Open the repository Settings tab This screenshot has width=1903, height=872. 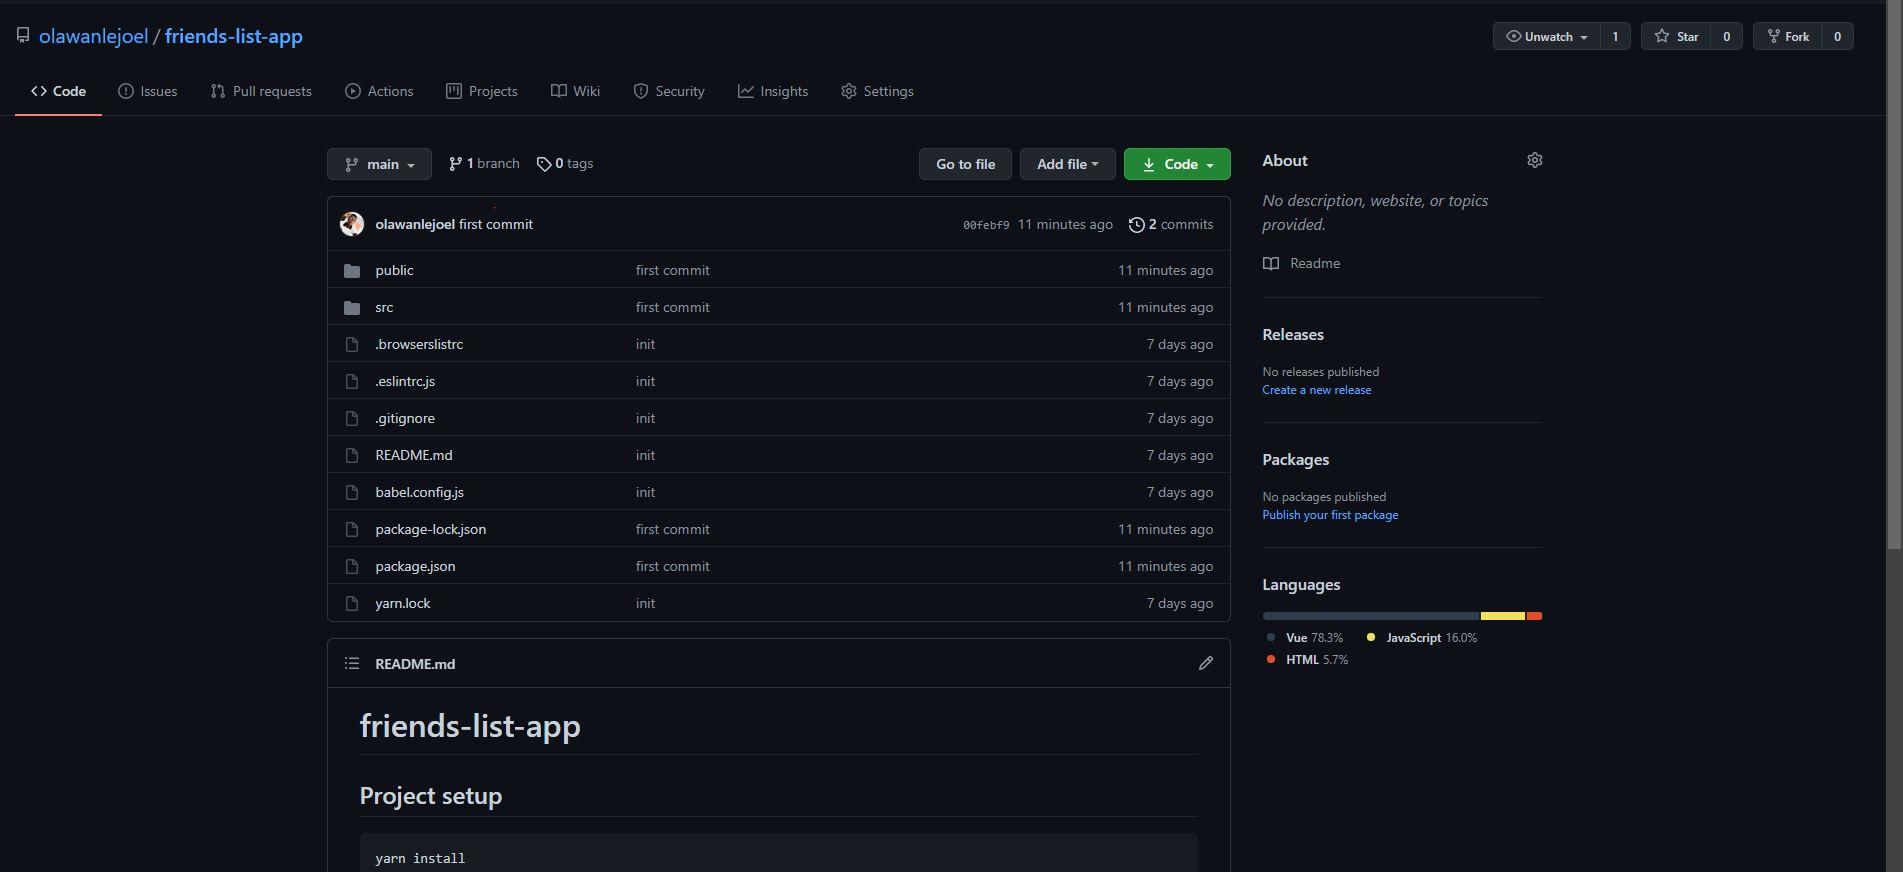[x=877, y=91]
